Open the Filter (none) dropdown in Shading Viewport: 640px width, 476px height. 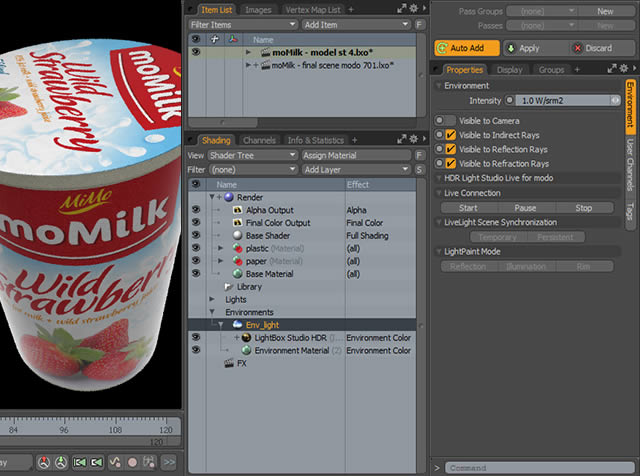pos(252,170)
